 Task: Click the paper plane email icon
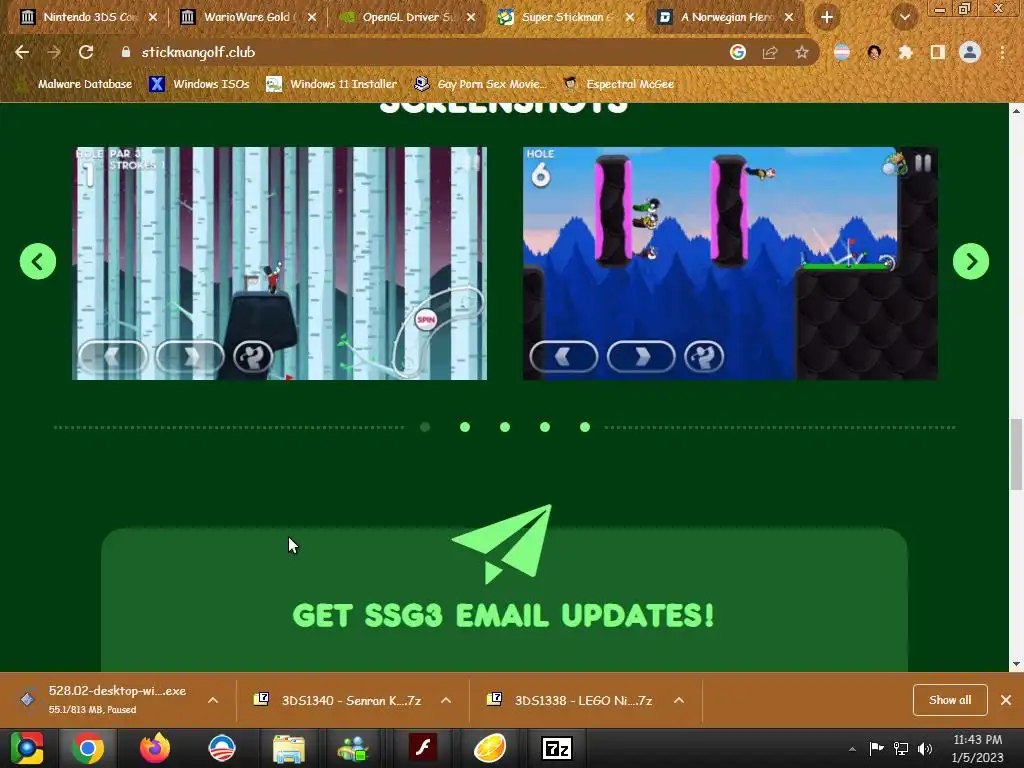[502, 543]
